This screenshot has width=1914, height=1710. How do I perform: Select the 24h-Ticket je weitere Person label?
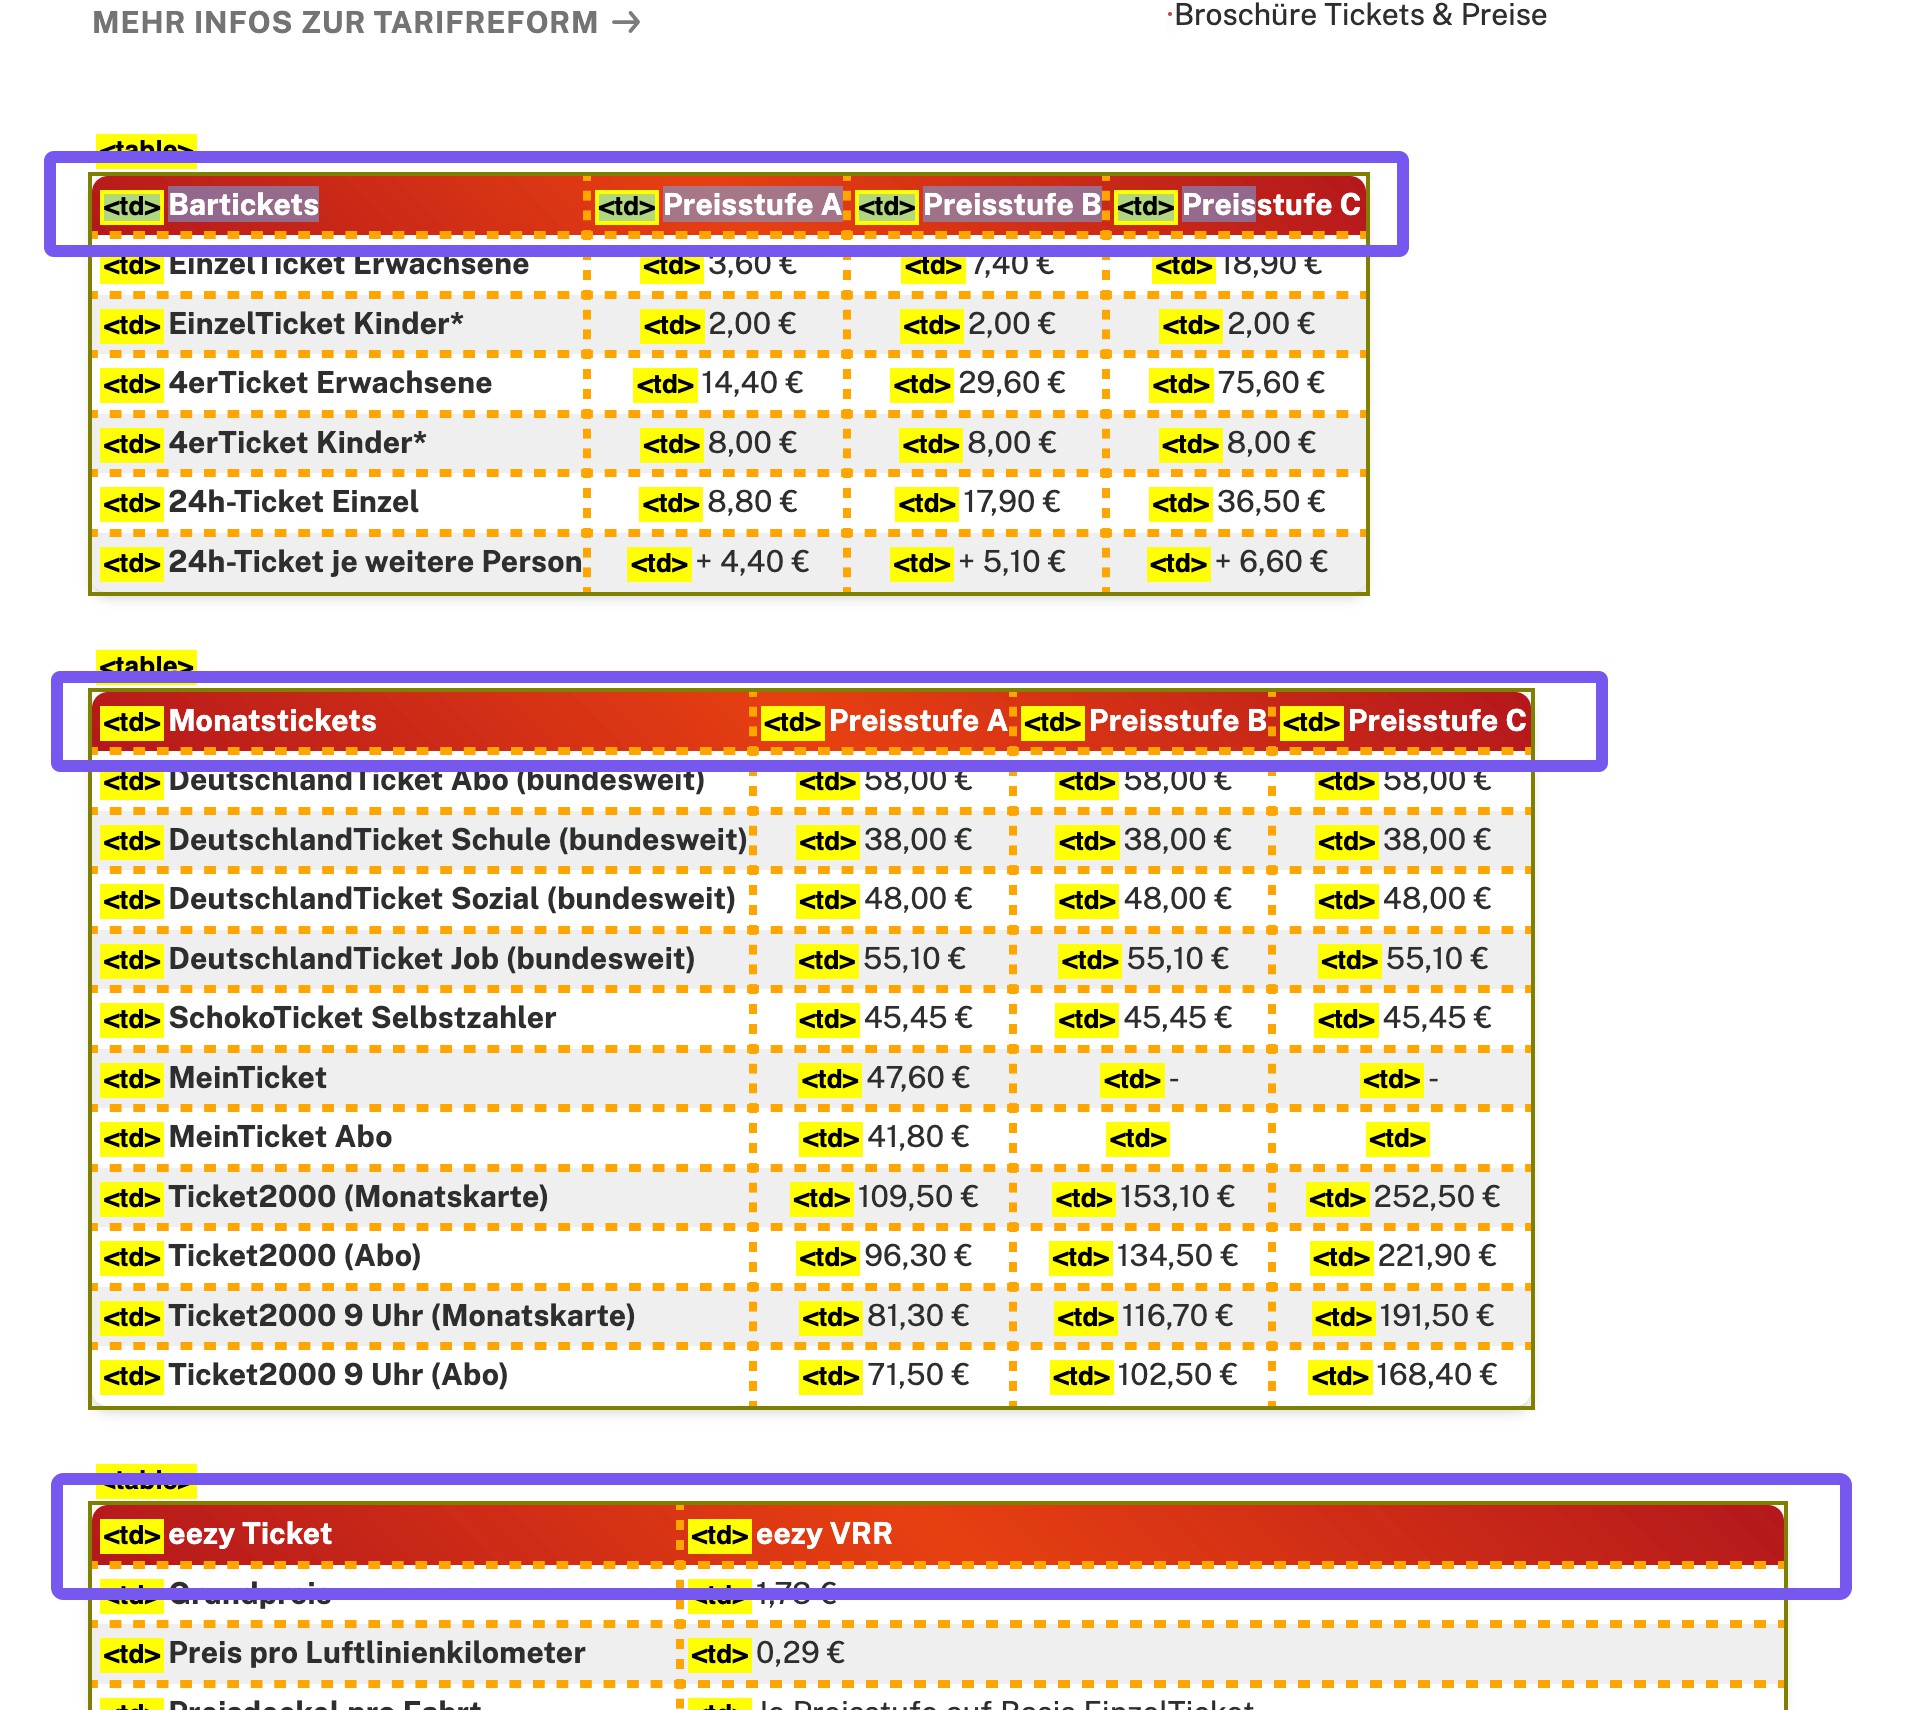(x=375, y=562)
